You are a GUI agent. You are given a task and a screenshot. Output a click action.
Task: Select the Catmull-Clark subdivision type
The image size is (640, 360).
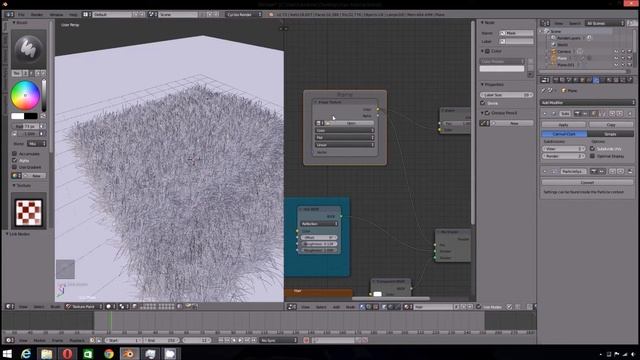[x=564, y=134]
